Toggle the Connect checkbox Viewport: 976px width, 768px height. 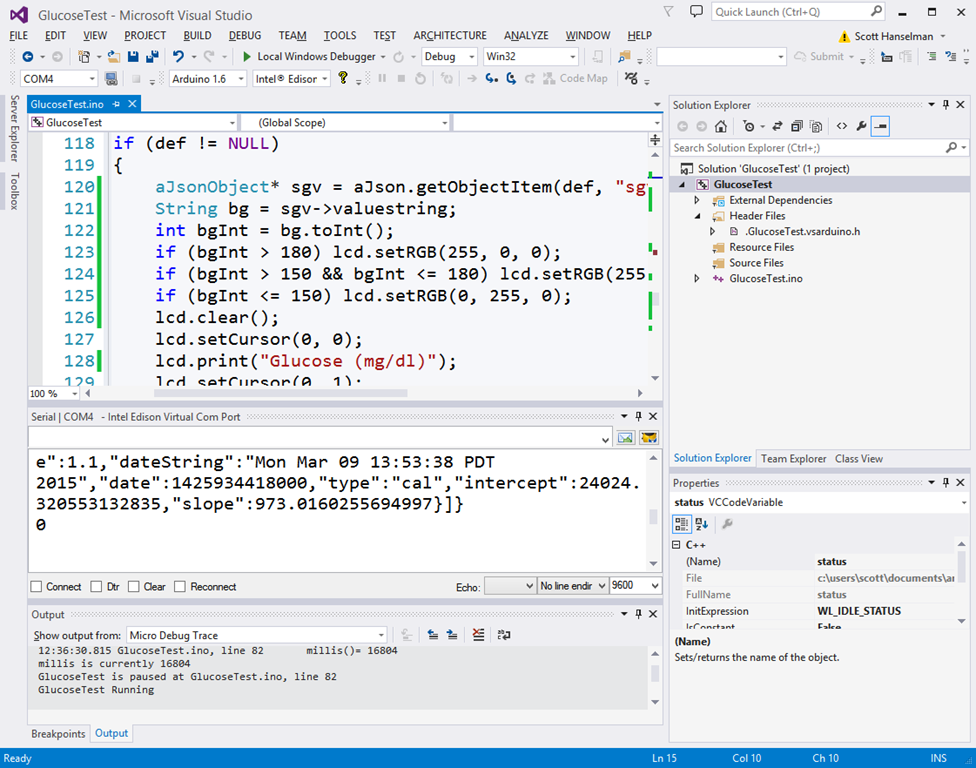36,586
